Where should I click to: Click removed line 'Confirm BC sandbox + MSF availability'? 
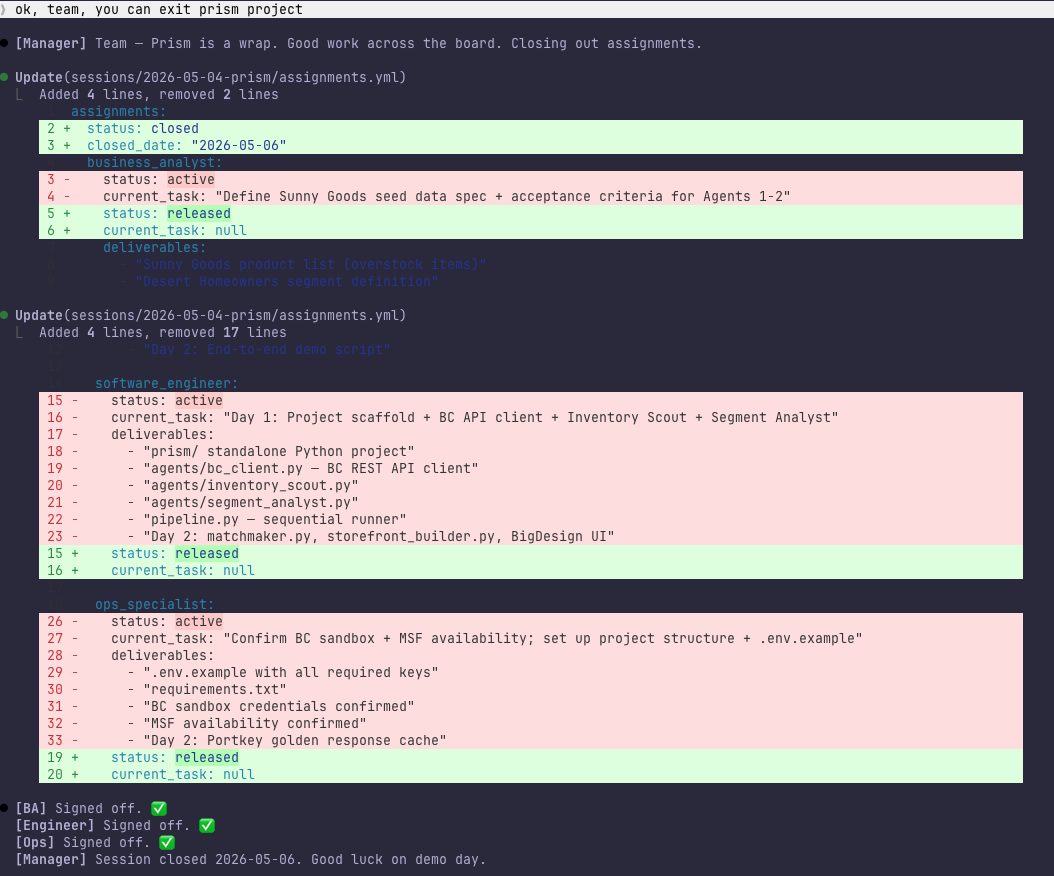tap(531, 638)
